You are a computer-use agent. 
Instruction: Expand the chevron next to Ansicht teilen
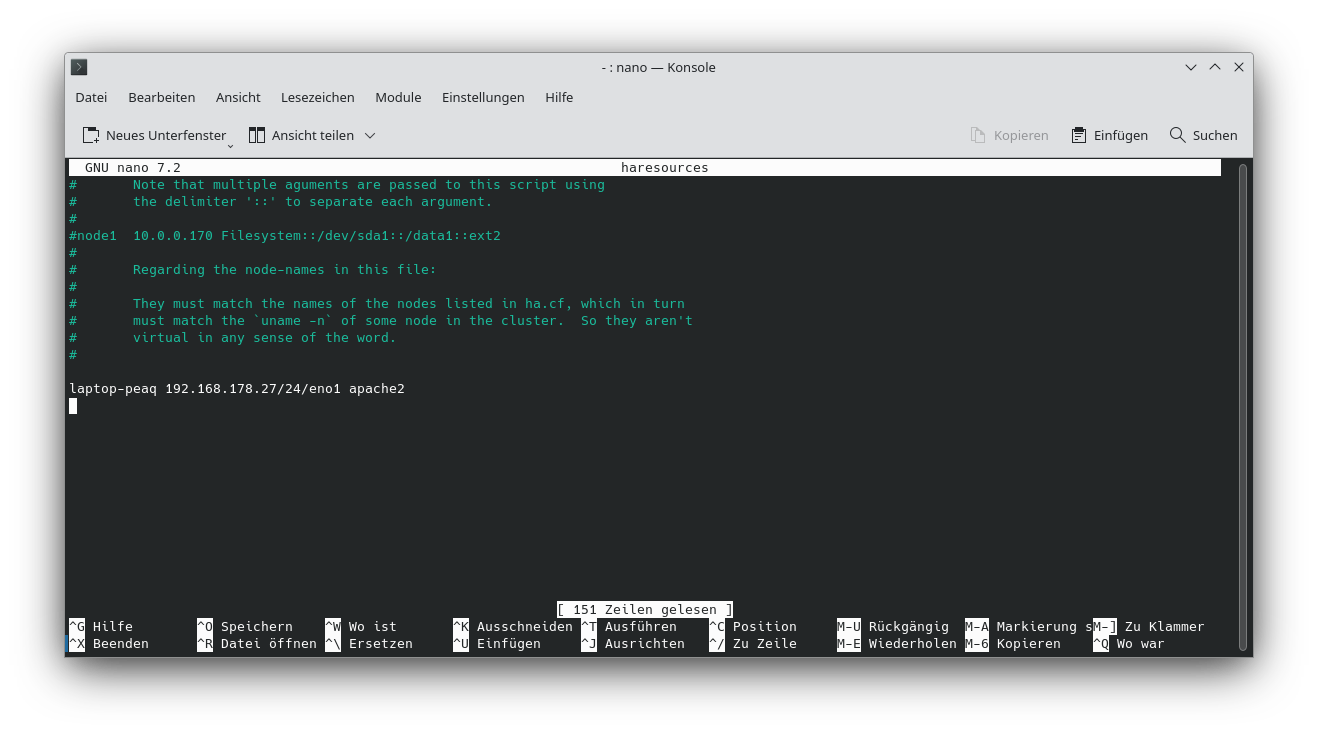[369, 134]
